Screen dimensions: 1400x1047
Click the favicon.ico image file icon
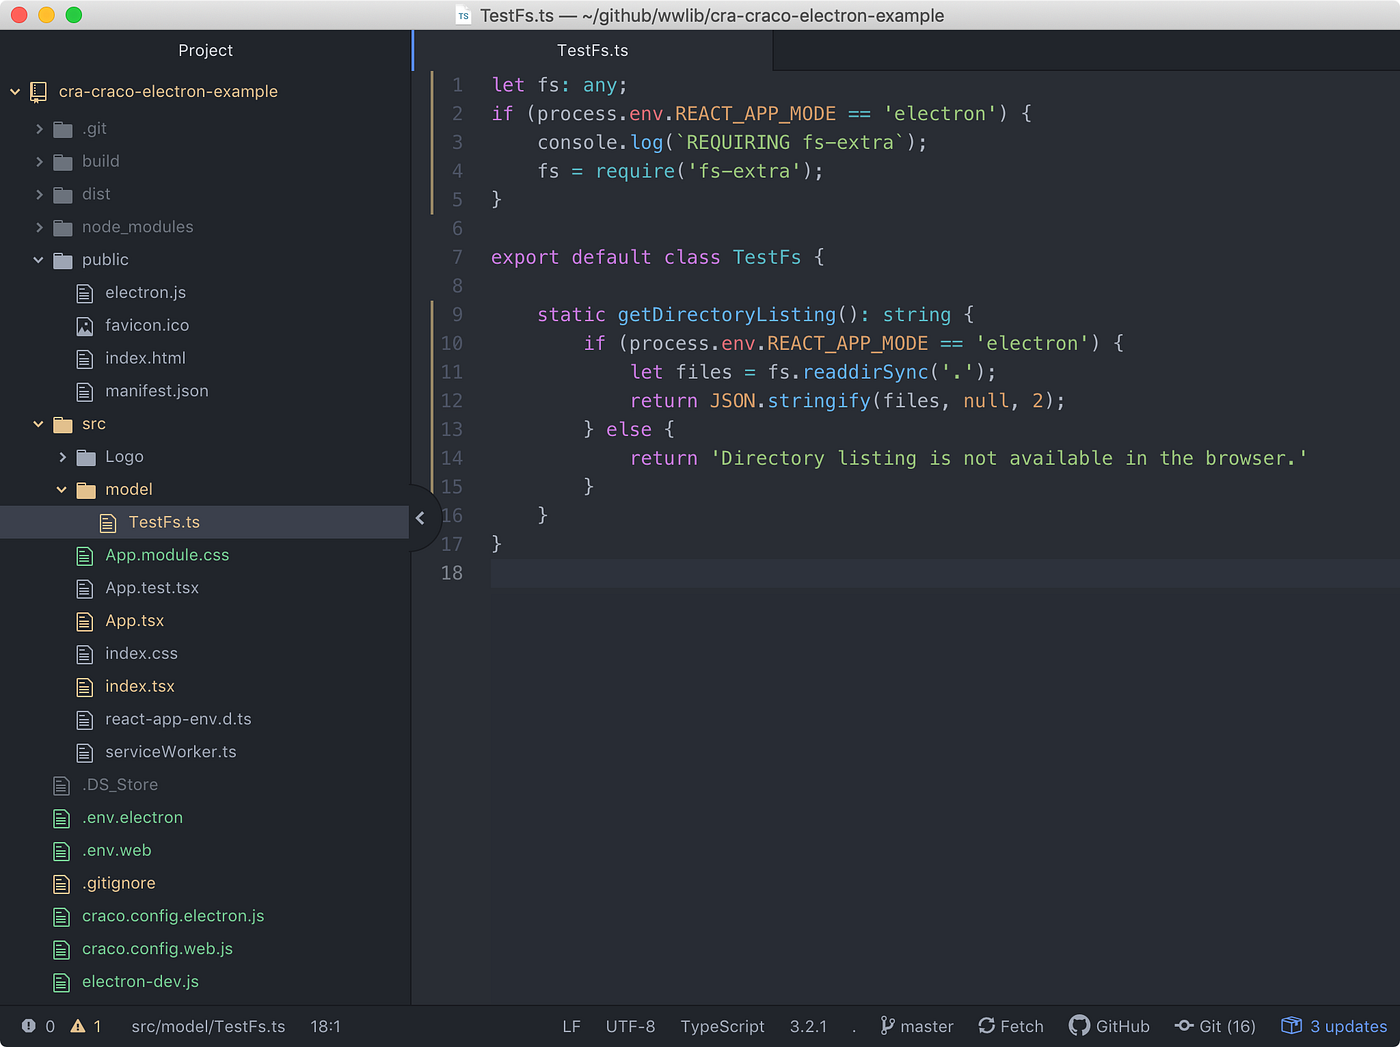tap(85, 326)
